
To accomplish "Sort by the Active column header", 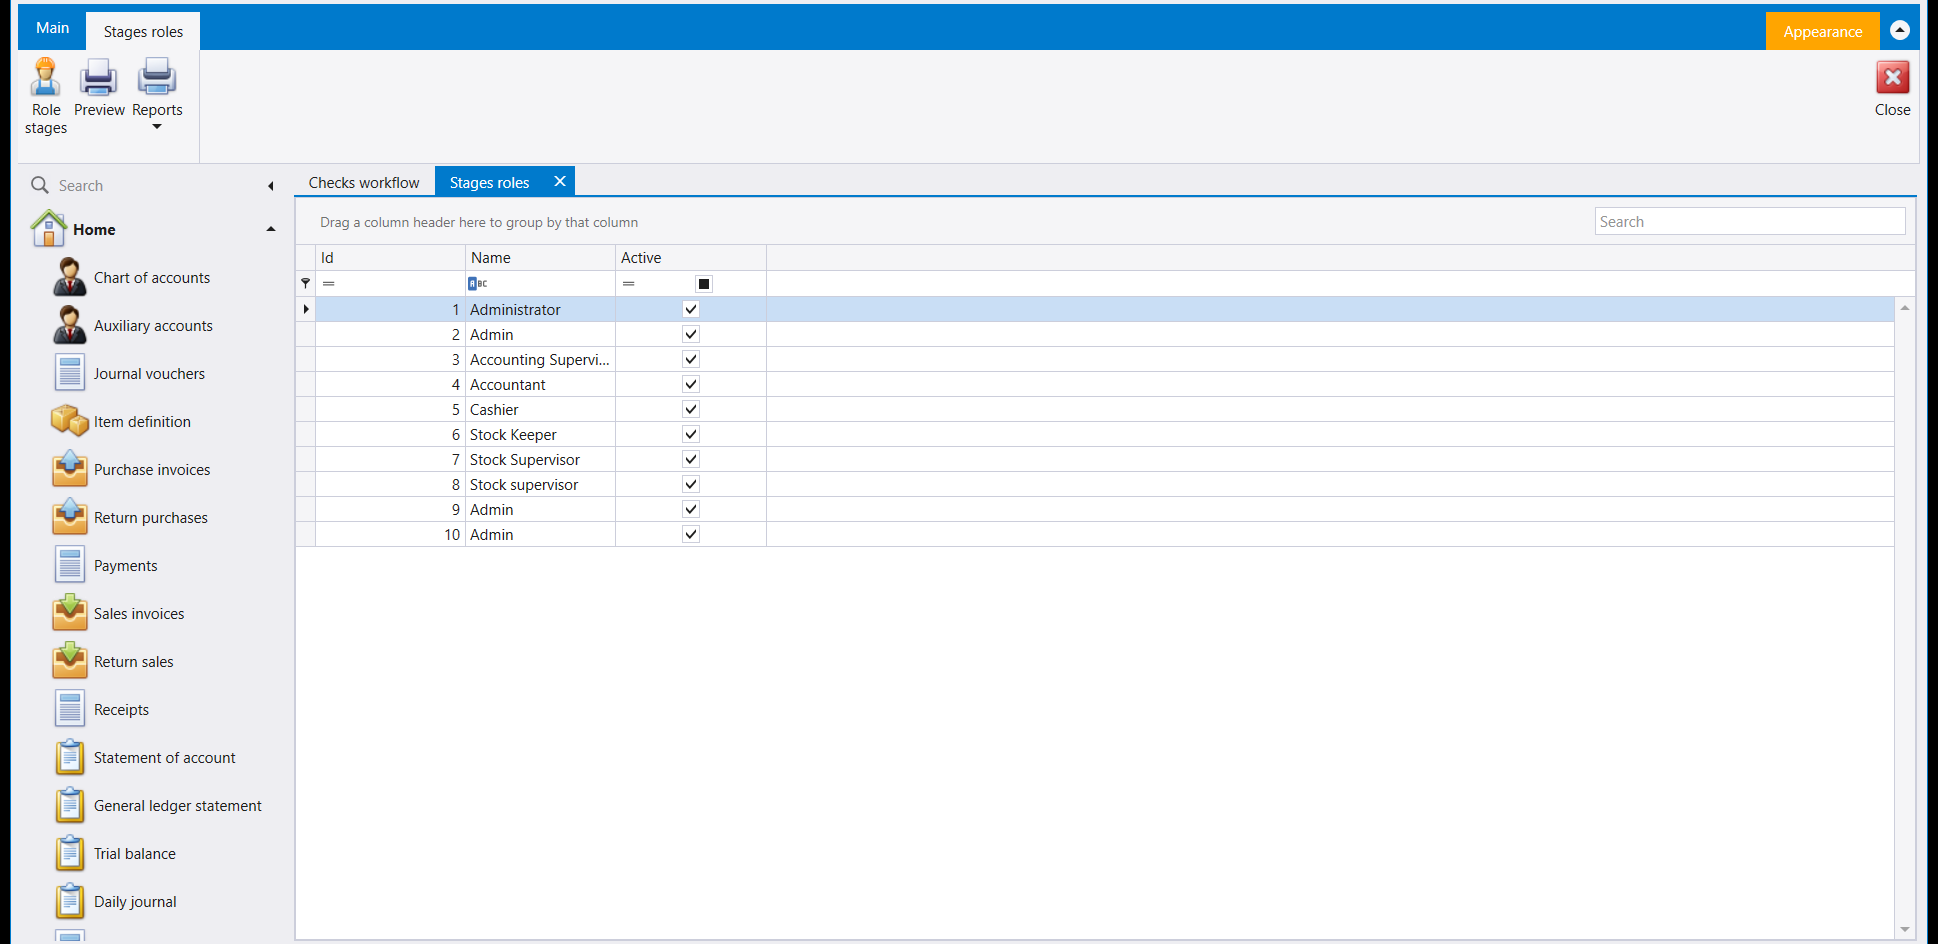I will click(691, 258).
